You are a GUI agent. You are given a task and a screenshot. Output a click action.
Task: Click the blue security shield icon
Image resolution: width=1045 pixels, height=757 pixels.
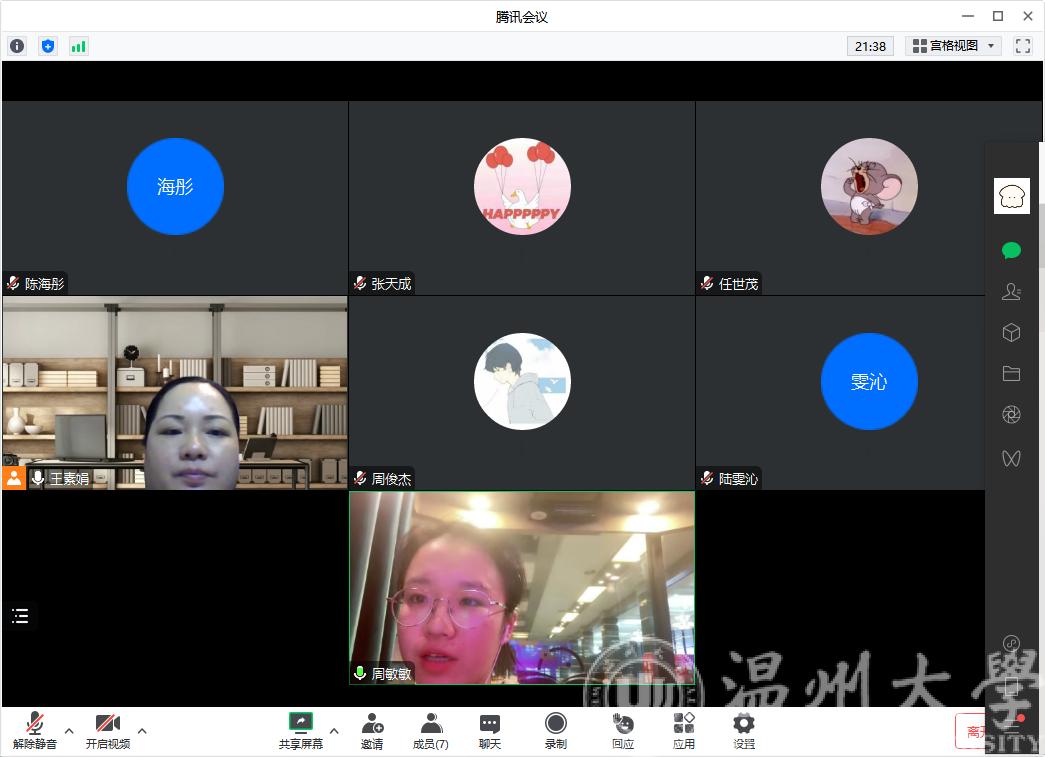click(x=48, y=46)
